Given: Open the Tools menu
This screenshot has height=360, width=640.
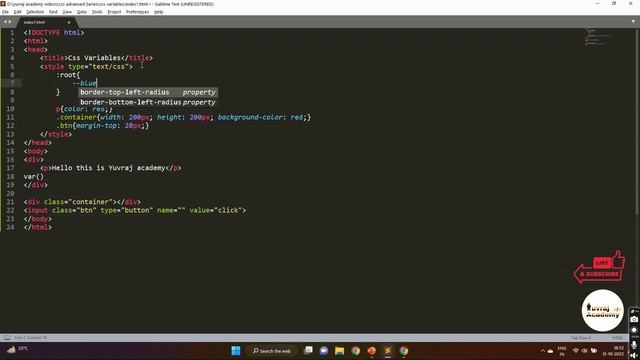Looking at the screenshot, I should click(x=97, y=12).
